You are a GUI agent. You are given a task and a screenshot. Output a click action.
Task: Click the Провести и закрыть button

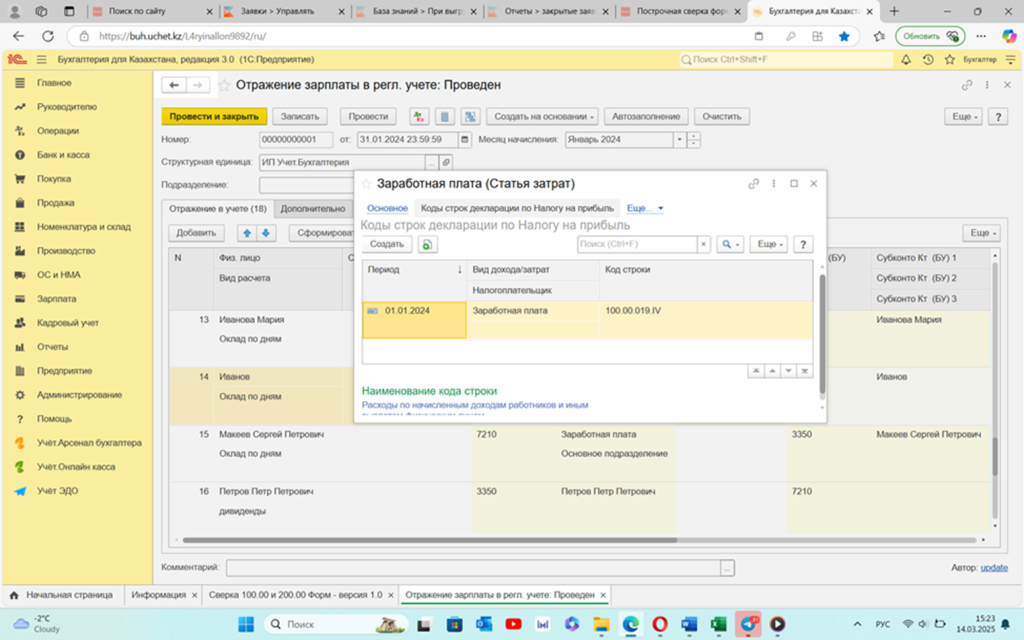(x=214, y=117)
